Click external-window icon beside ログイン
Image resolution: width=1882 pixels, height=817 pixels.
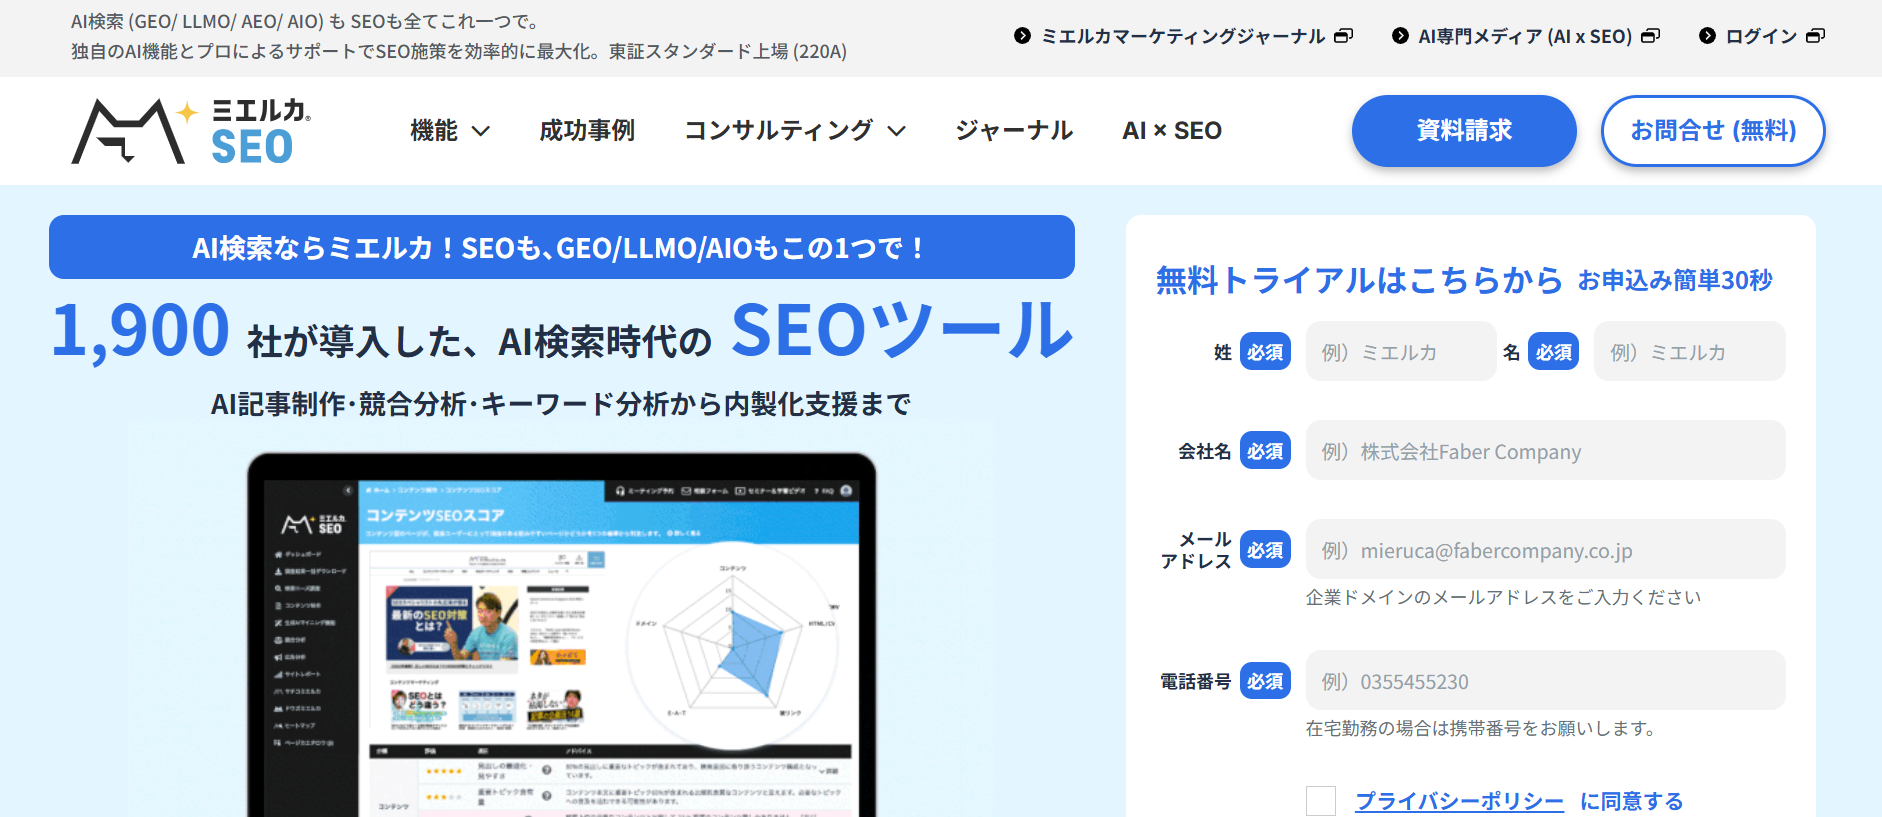pyautogui.click(x=1816, y=36)
